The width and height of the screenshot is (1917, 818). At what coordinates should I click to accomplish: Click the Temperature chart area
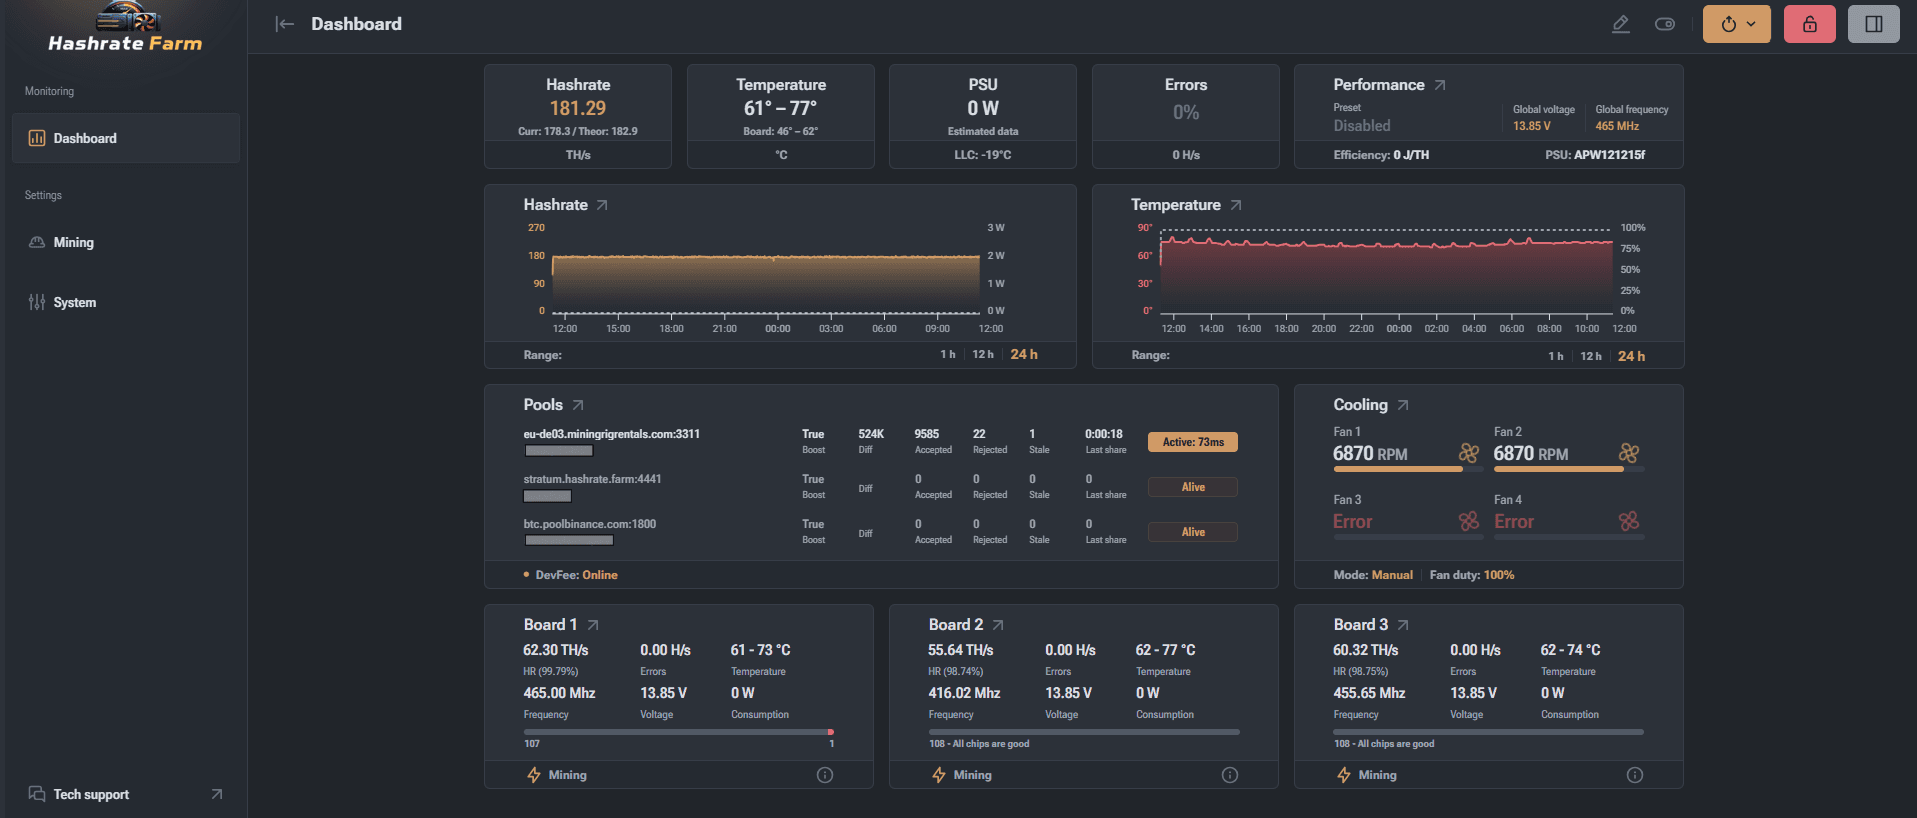(1386, 270)
